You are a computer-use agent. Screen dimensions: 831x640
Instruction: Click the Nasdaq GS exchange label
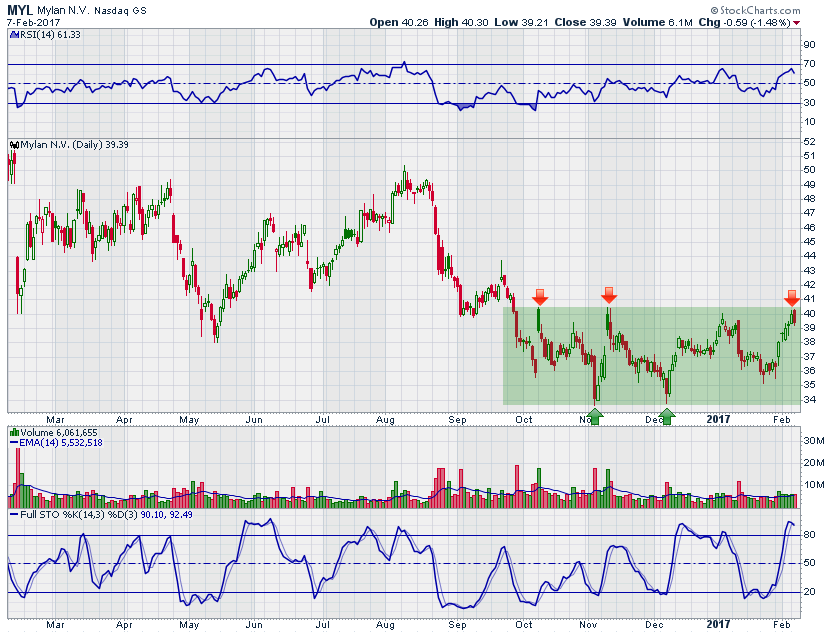120,11
